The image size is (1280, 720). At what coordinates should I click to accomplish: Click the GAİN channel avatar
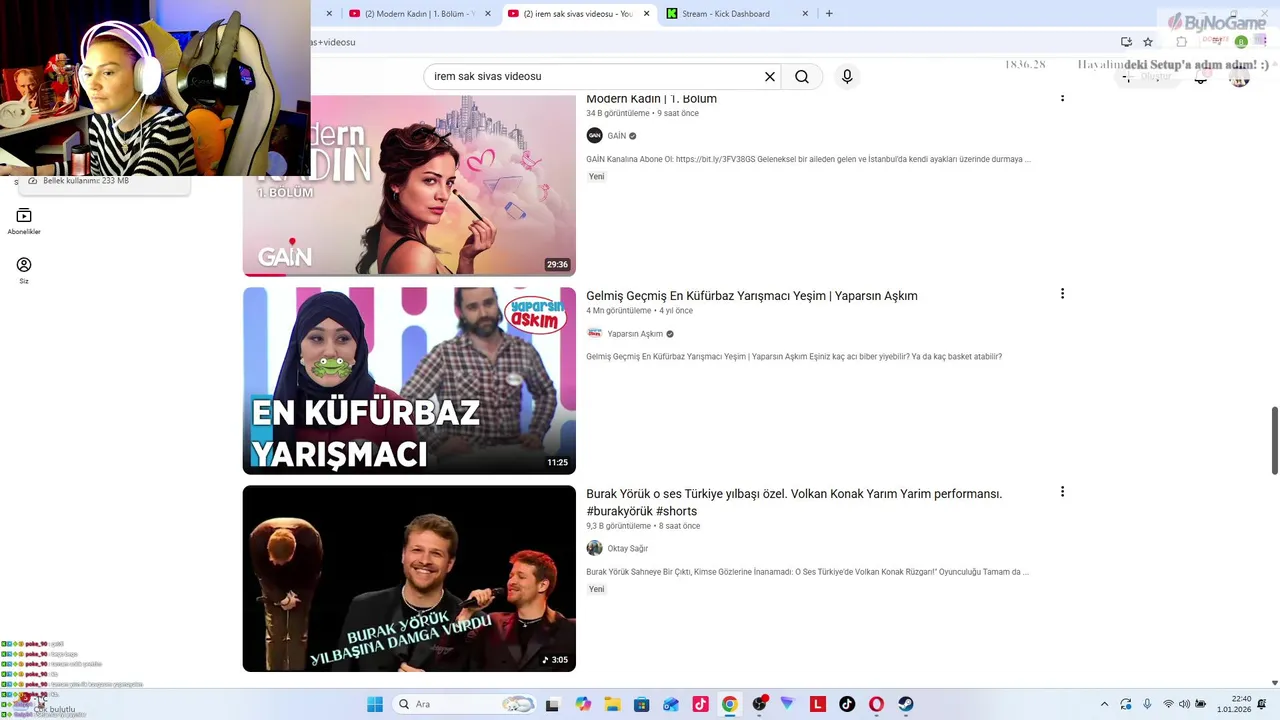click(594, 136)
